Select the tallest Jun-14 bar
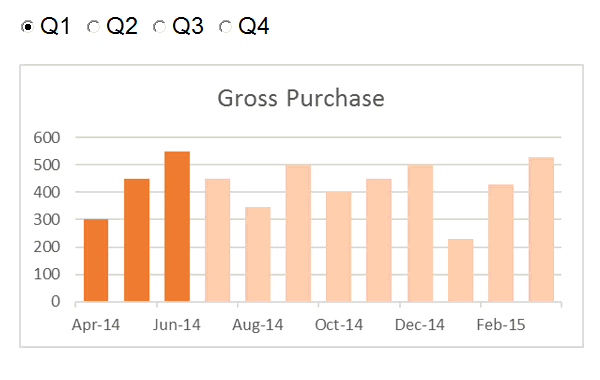 (x=177, y=227)
